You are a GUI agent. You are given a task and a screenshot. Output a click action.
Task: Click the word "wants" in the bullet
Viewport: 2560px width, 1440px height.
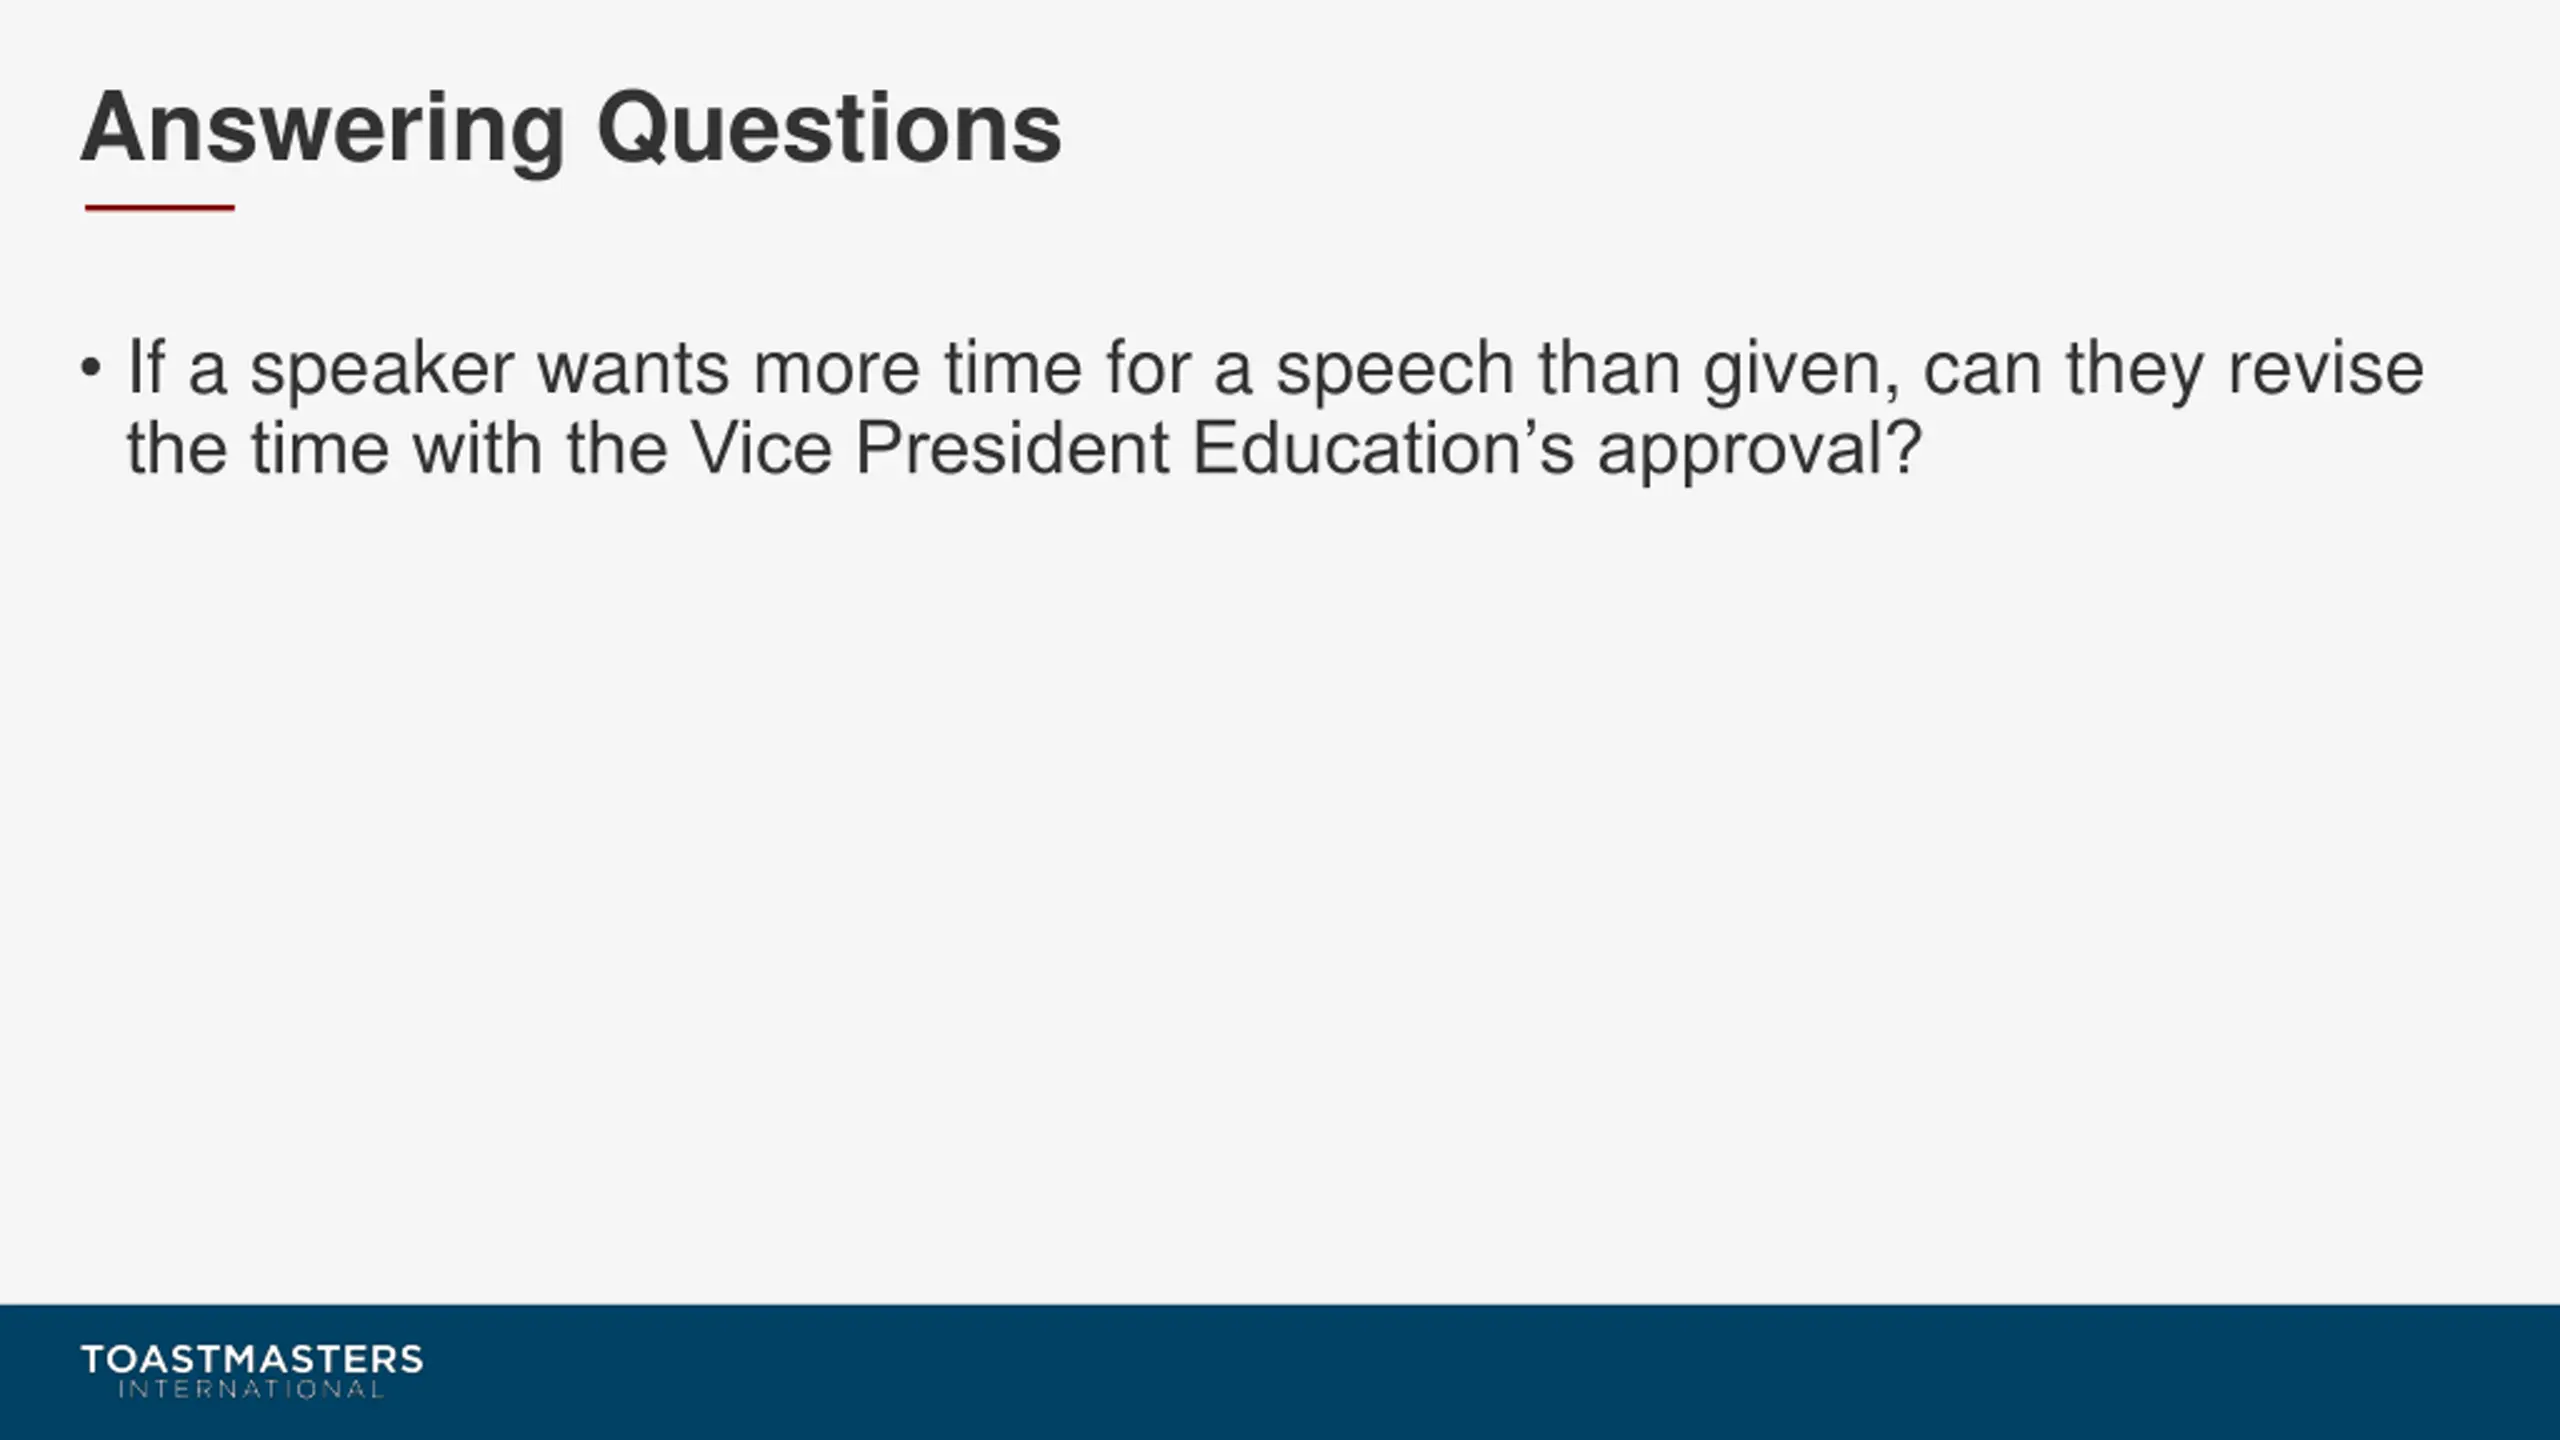[633, 369]
